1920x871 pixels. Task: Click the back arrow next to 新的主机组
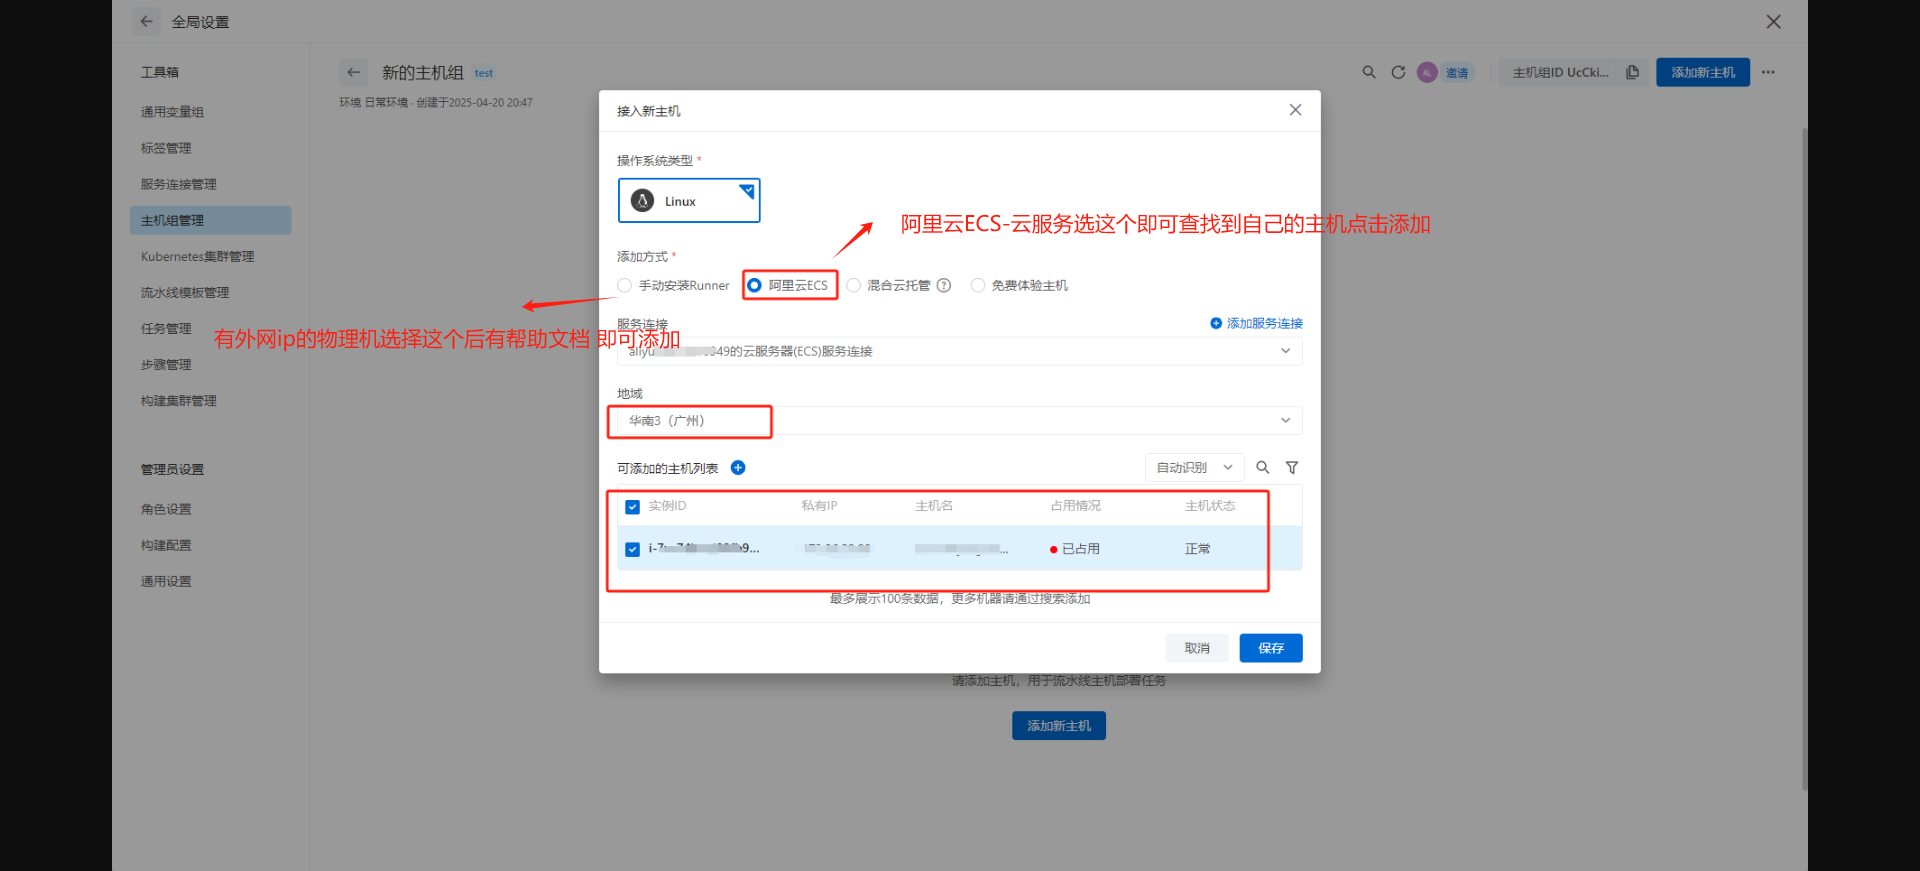353,72
